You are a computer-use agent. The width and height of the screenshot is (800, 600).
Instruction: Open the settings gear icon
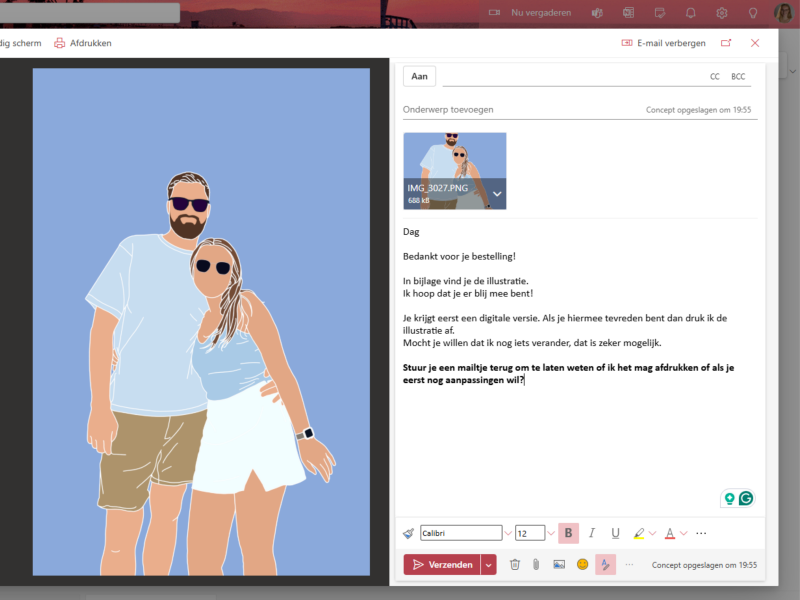[x=721, y=13]
